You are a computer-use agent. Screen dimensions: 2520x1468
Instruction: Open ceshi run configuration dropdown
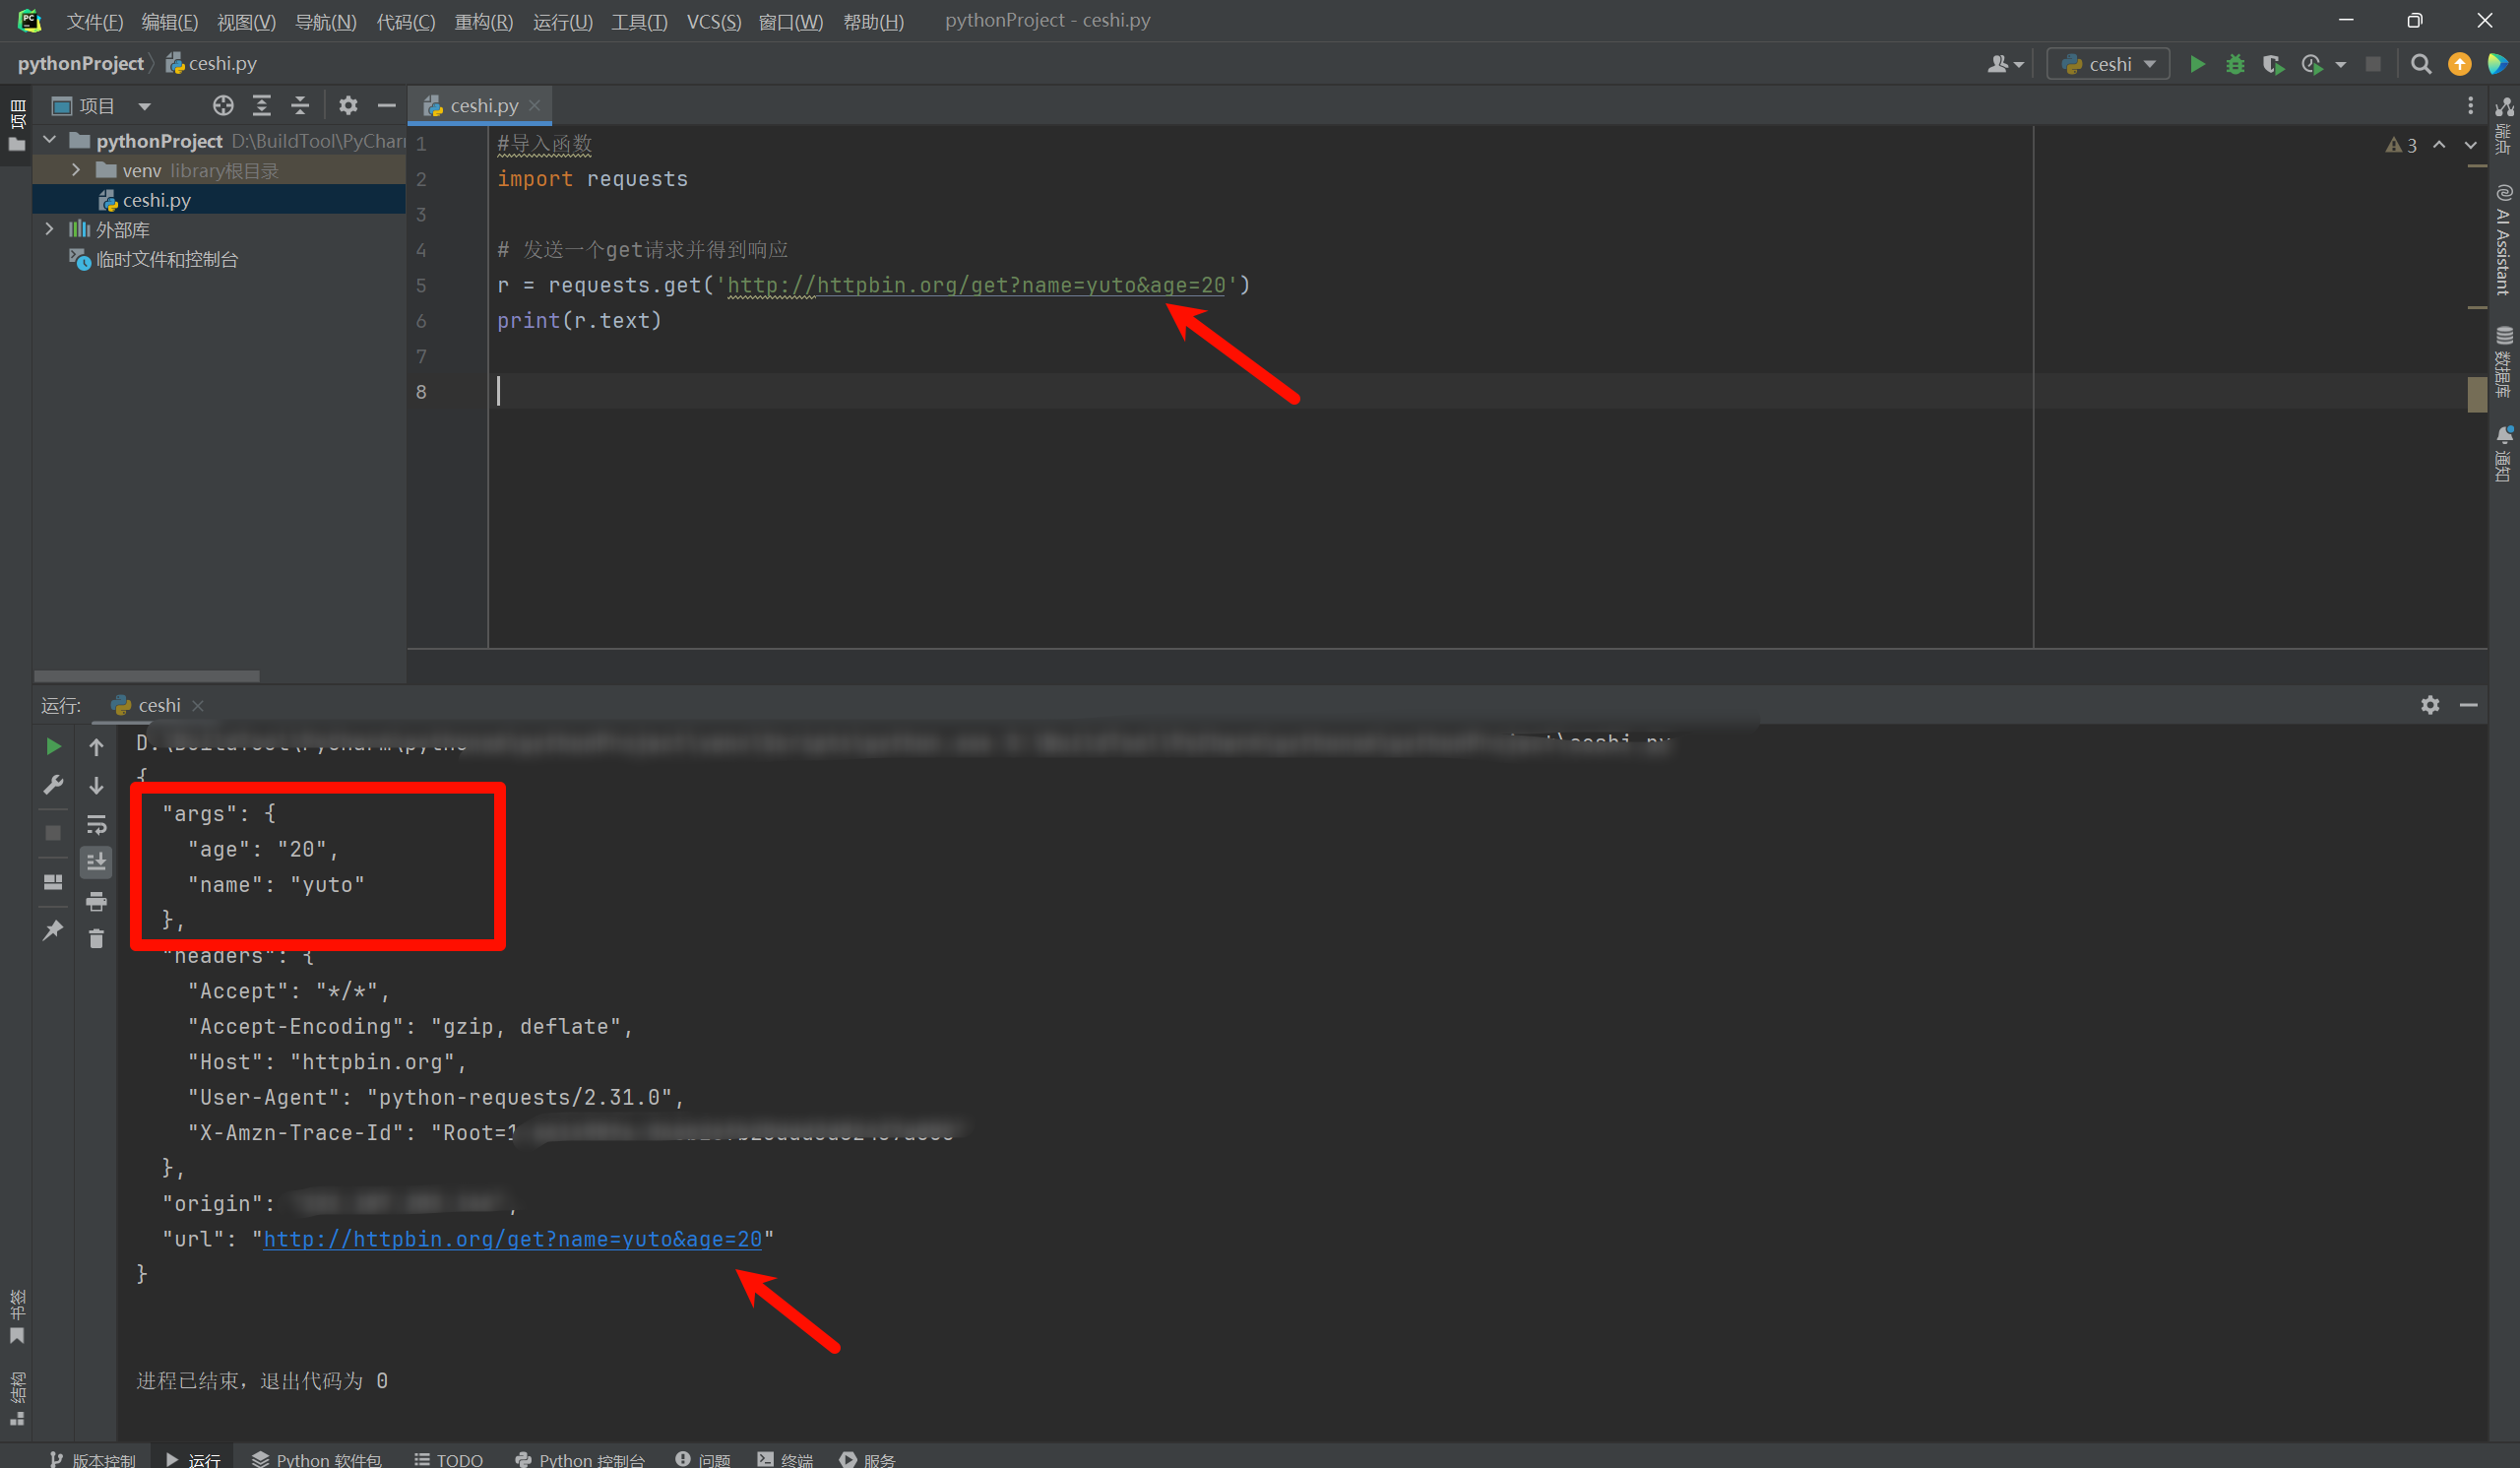pyautogui.click(x=2108, y=64)
